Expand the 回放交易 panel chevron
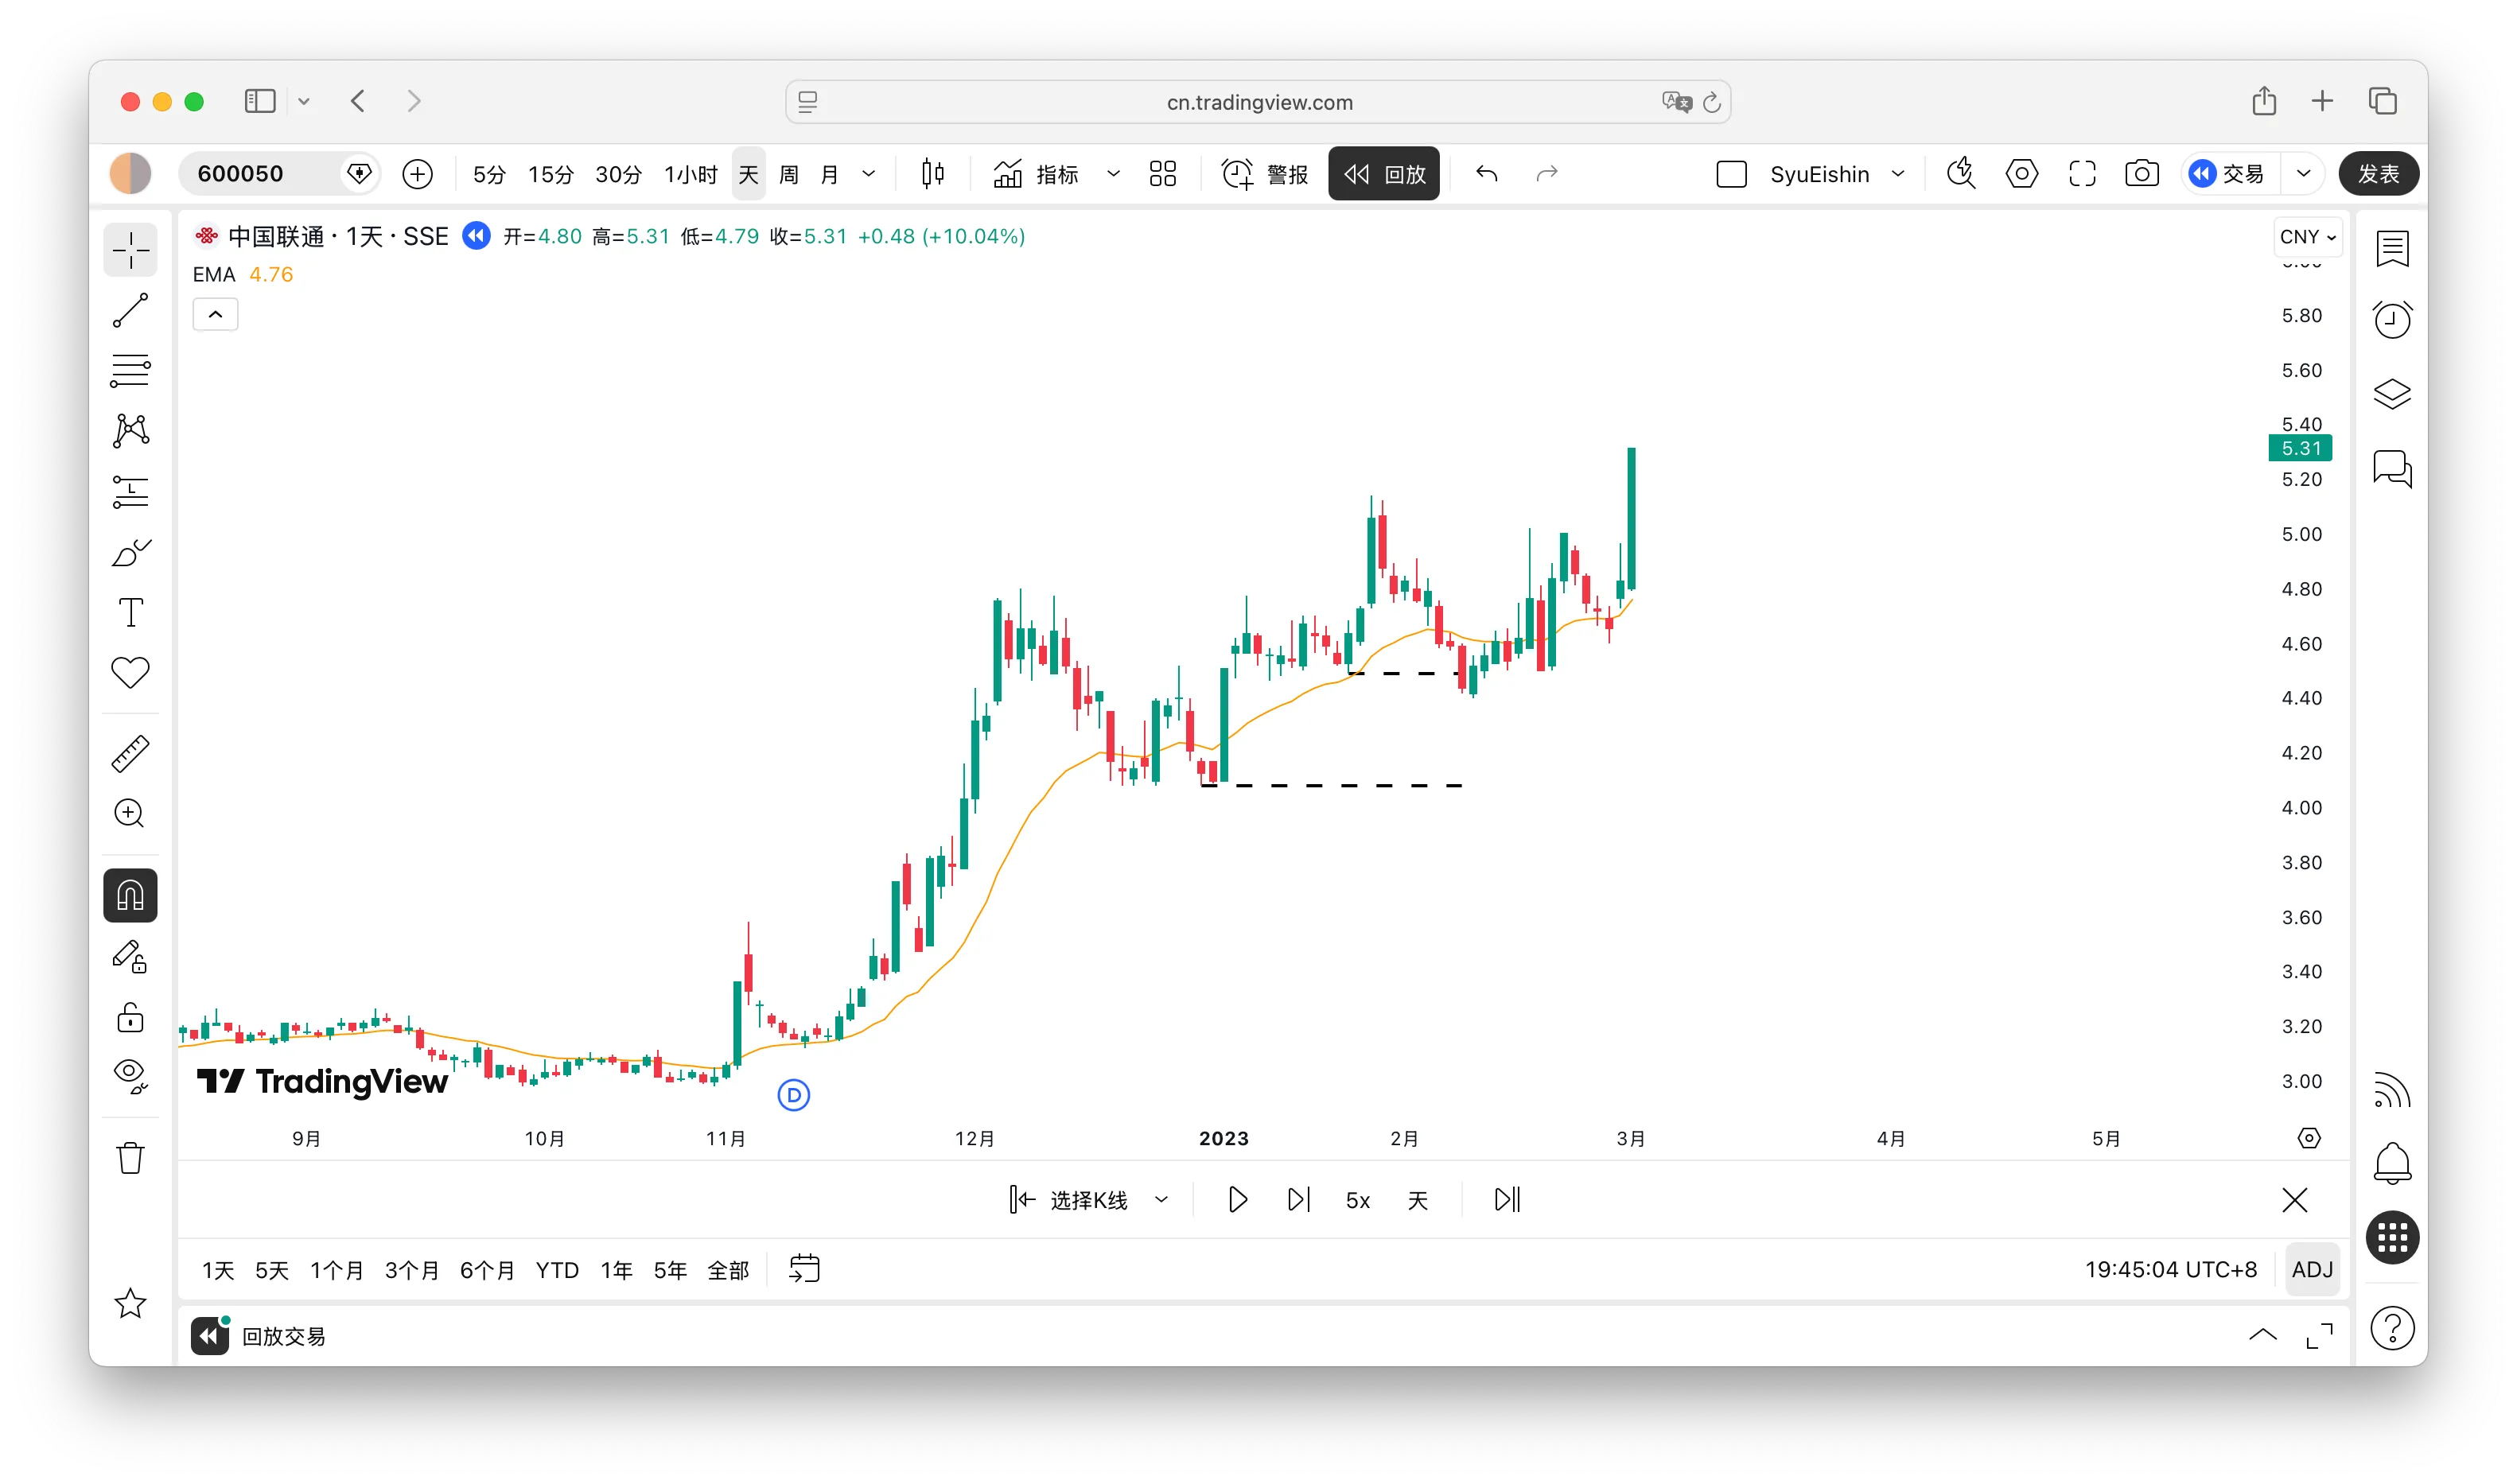This screenshot has width=2517, height=1484. pyautogui.click(x=2262, y=1336)
